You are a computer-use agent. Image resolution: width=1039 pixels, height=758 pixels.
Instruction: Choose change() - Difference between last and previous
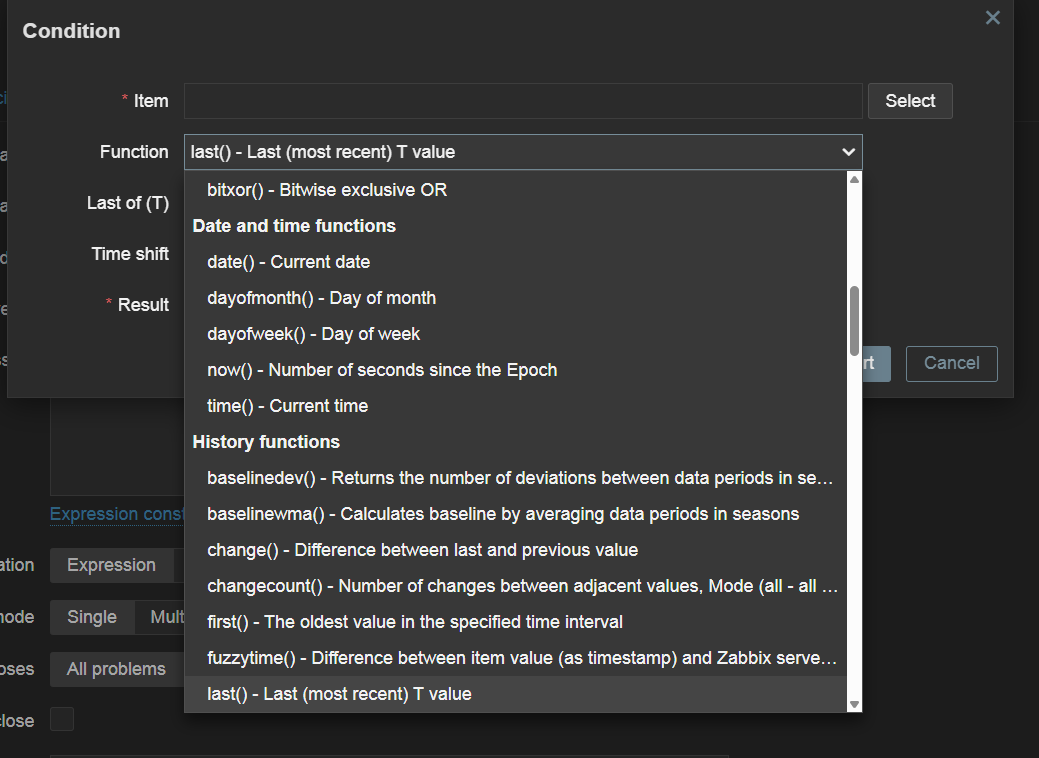516,550
